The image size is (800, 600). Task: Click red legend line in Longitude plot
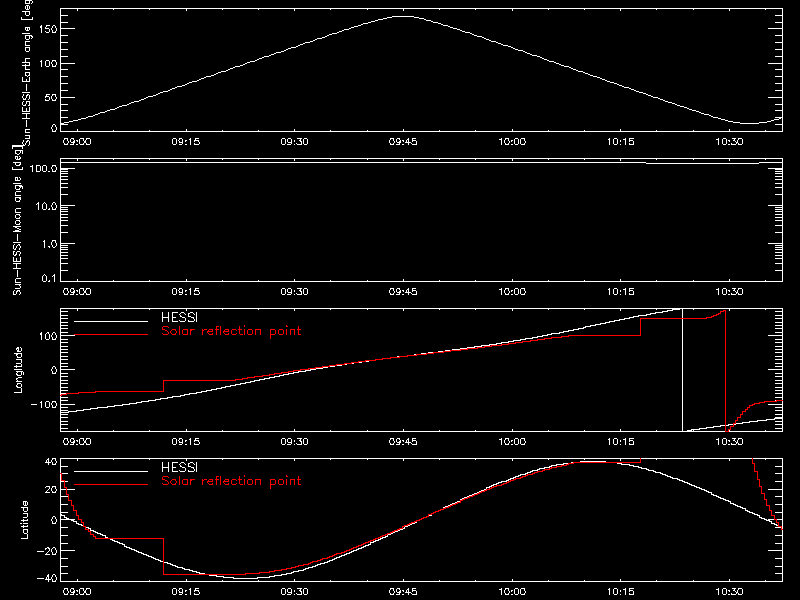(111, 335)
